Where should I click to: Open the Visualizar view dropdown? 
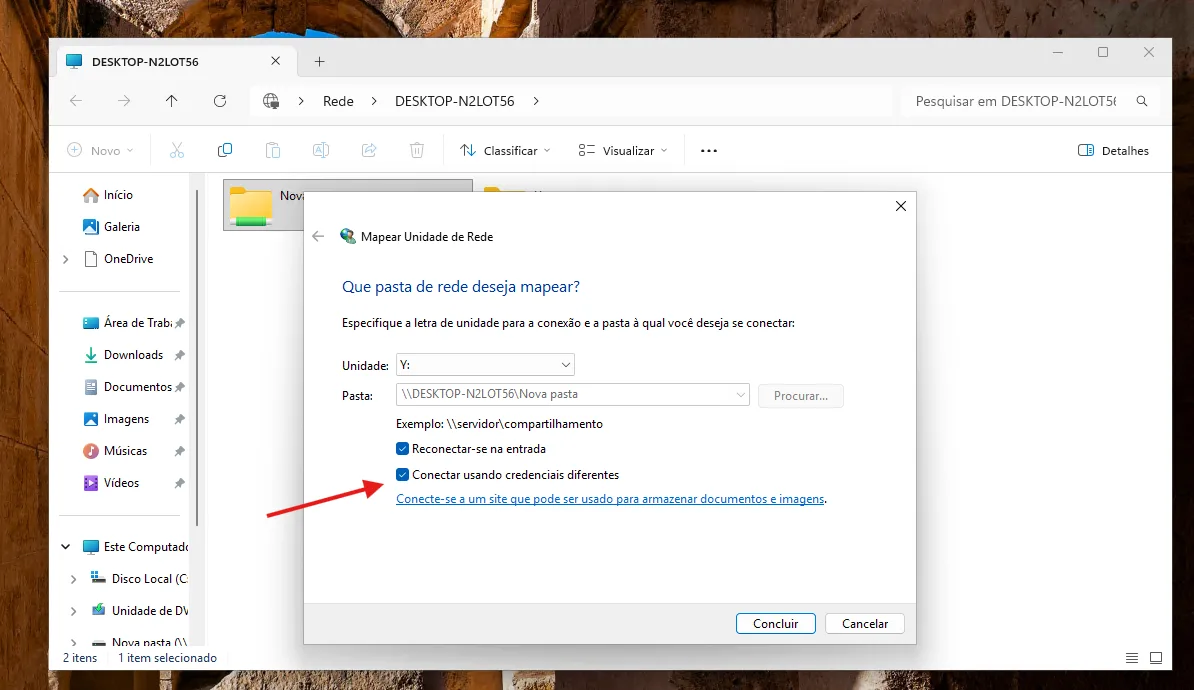623,151
